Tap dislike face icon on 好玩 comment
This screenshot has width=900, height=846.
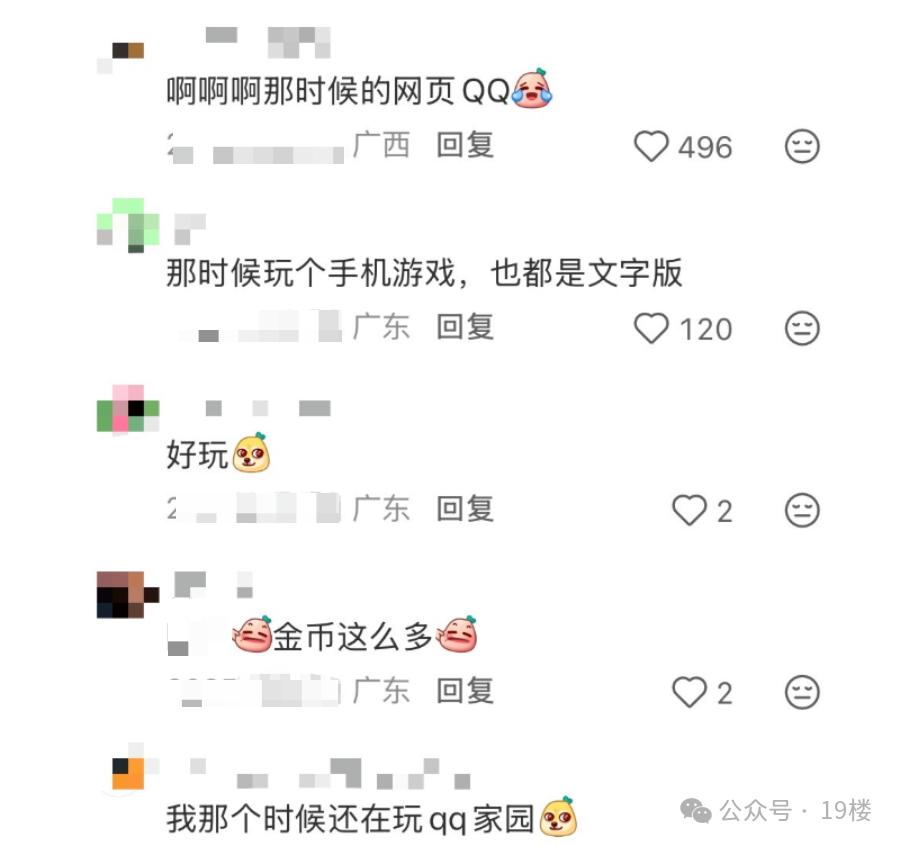[802, 510]
